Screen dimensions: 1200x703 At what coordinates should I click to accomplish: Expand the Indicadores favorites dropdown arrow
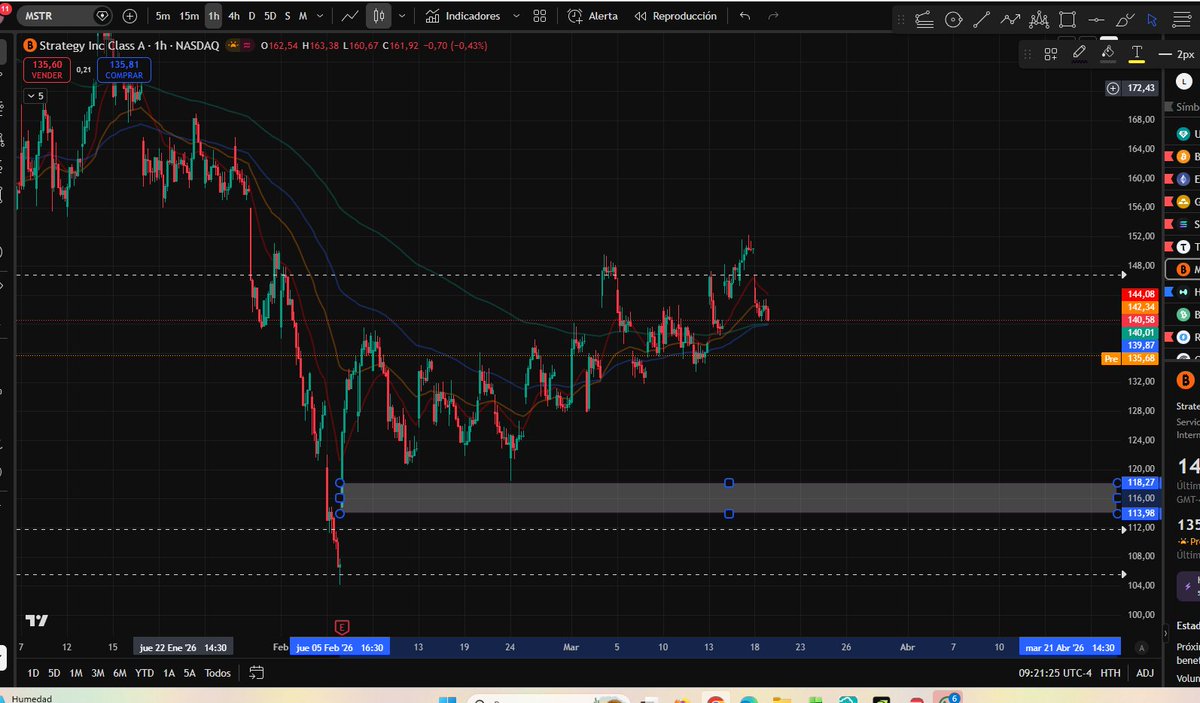[515, 16]
